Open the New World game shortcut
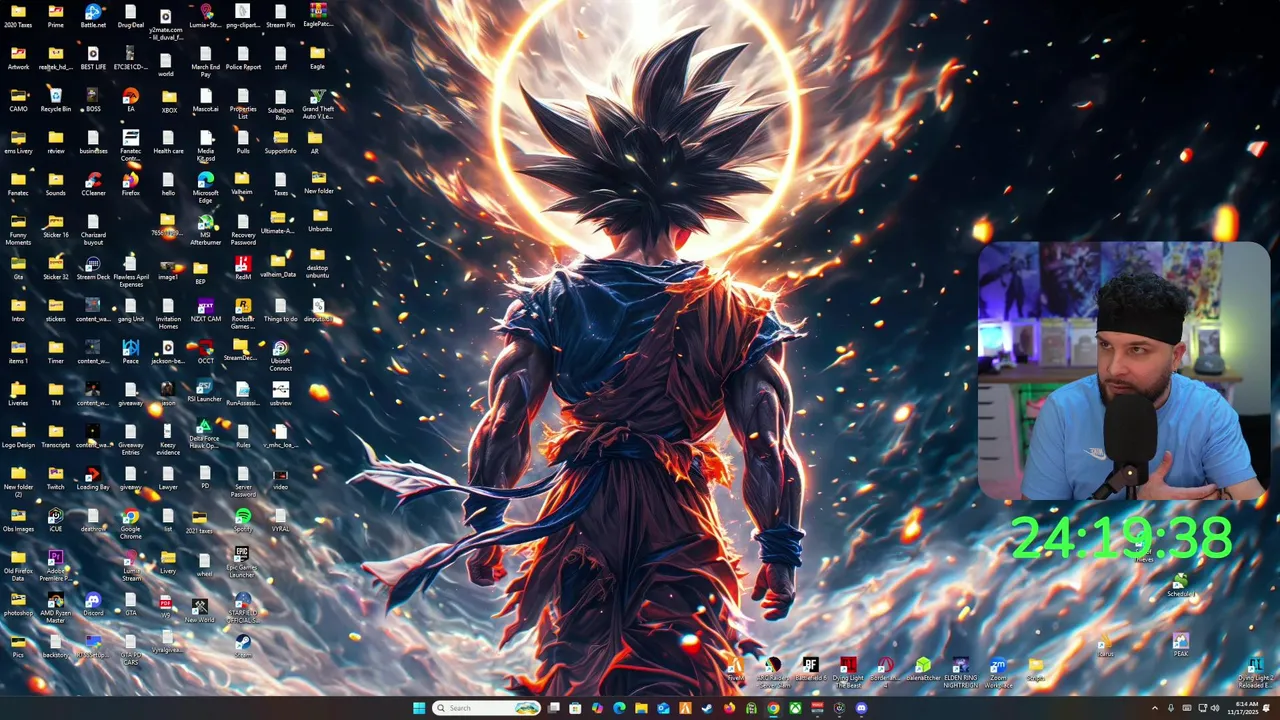 [x=199, y=609]
